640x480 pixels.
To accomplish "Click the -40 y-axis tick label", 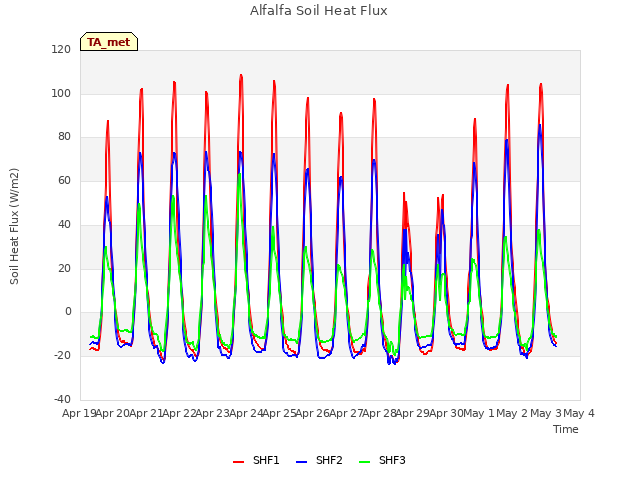I will pos(62,399).
